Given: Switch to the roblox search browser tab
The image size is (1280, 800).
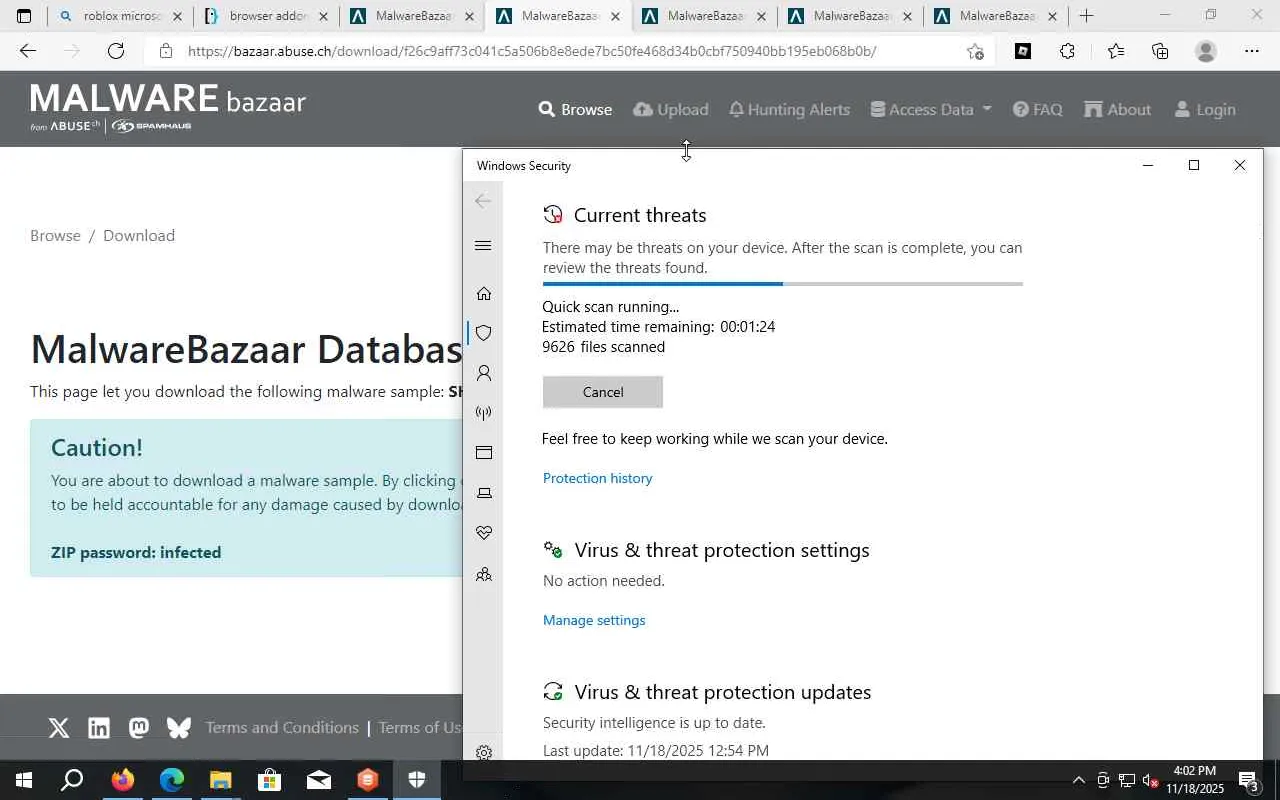Looking at the screenshot, I should click(120, 16).
